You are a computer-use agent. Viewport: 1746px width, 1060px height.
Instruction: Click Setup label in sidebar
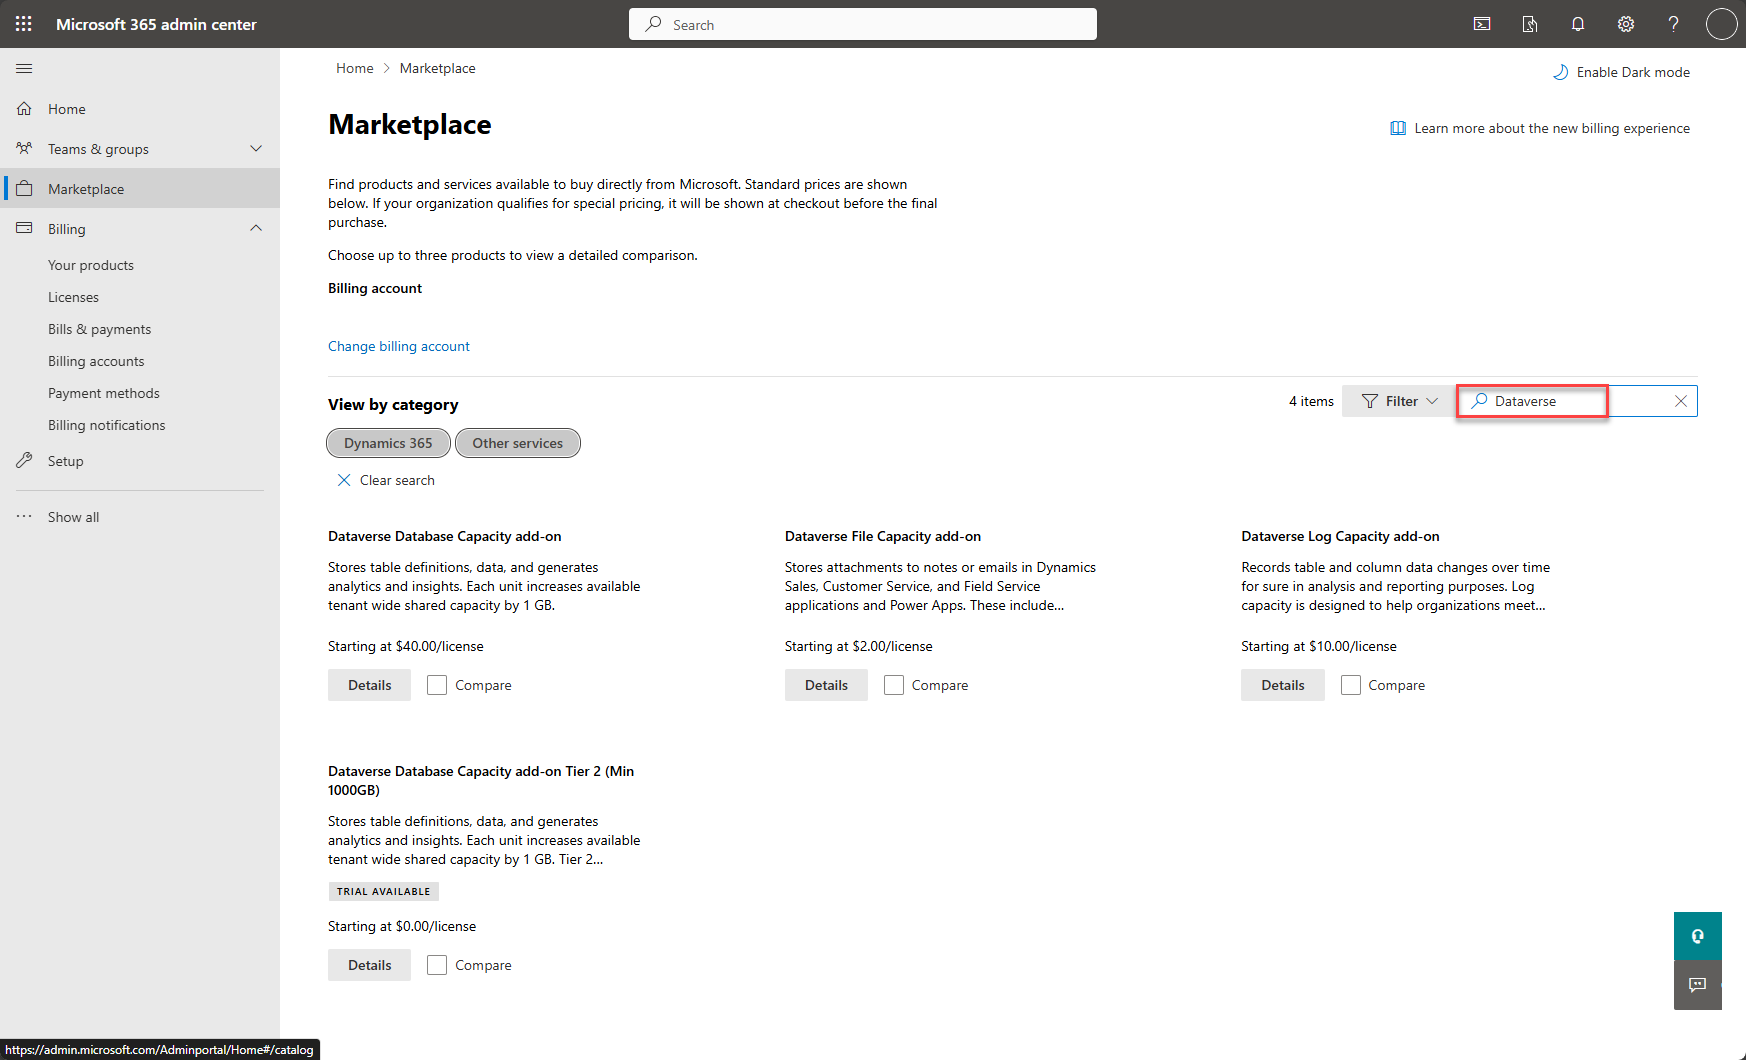(66, 461)
